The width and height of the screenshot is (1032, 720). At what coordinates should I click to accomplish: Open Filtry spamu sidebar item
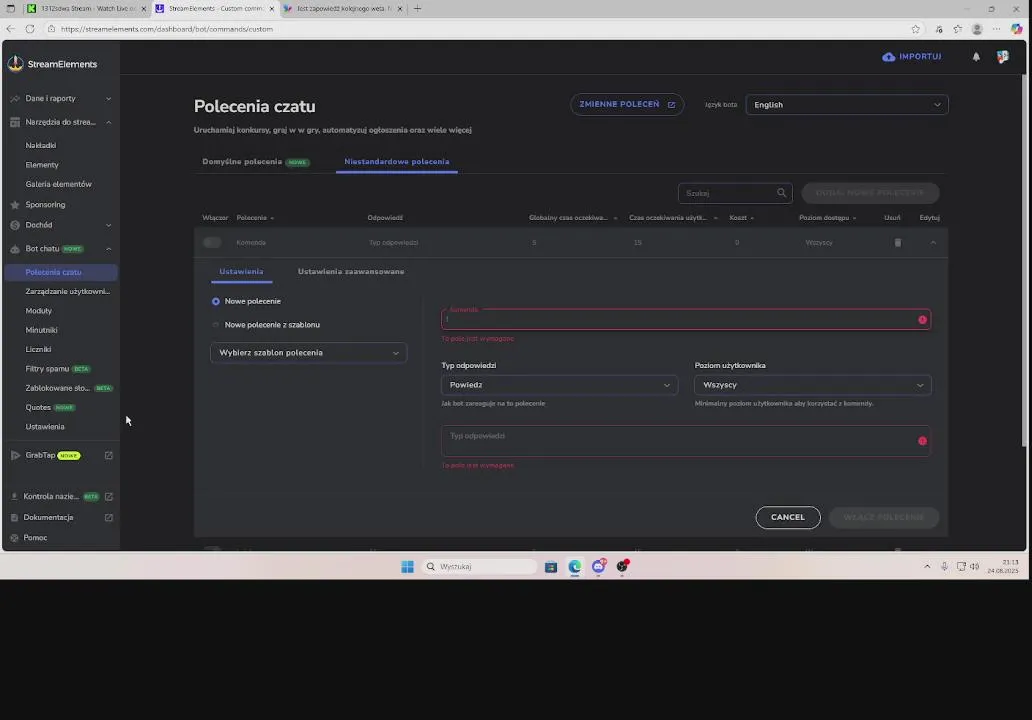point(58,369)
